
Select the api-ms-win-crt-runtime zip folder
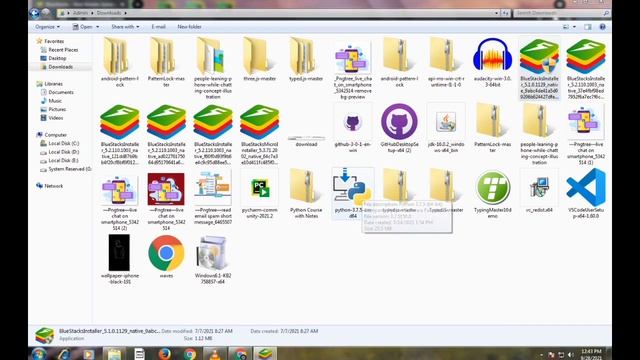click(446, 62)
